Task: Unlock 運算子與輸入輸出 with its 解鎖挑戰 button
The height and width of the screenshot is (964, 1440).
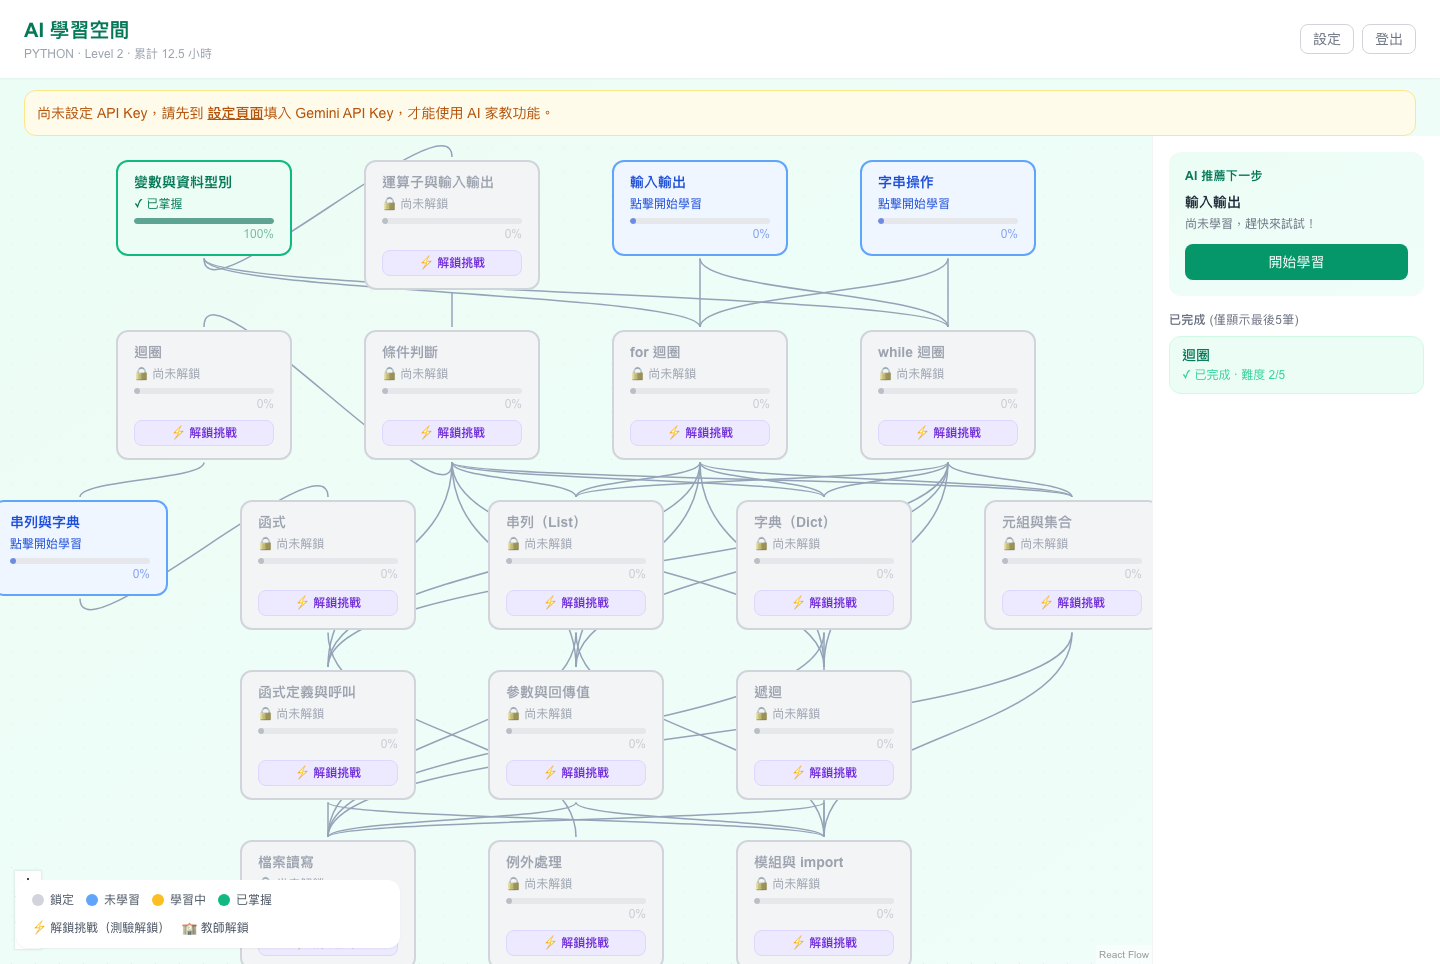Action: pyautogui.click(x=452, y=263)
